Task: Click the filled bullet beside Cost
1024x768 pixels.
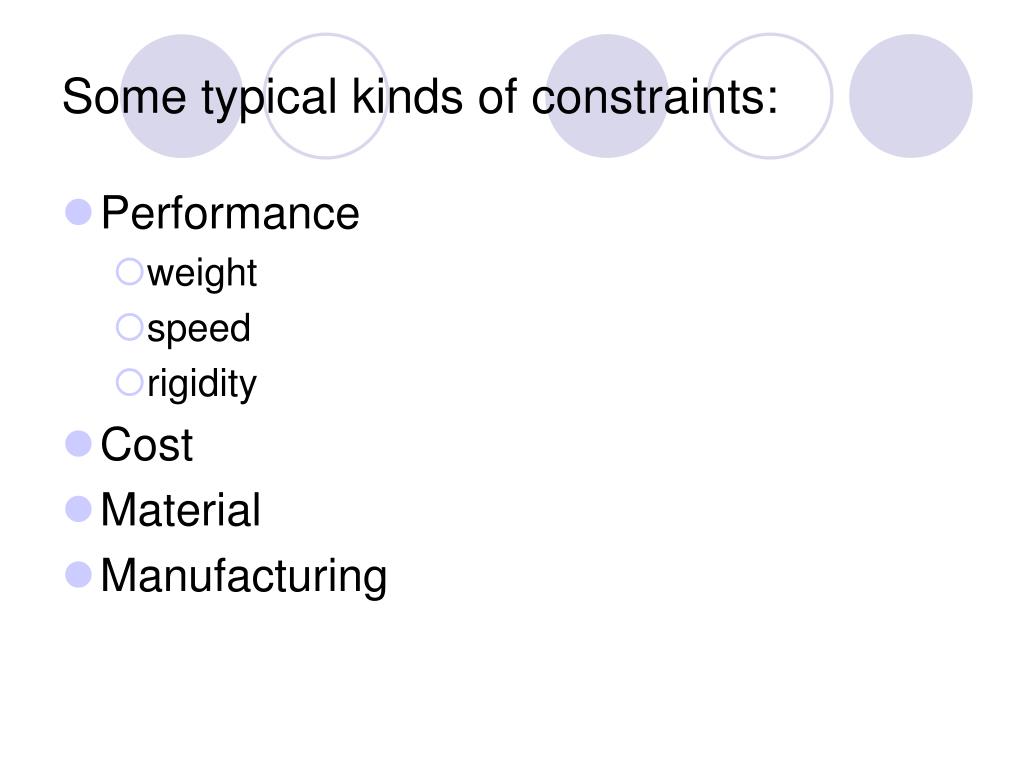Action: (78, 444)
